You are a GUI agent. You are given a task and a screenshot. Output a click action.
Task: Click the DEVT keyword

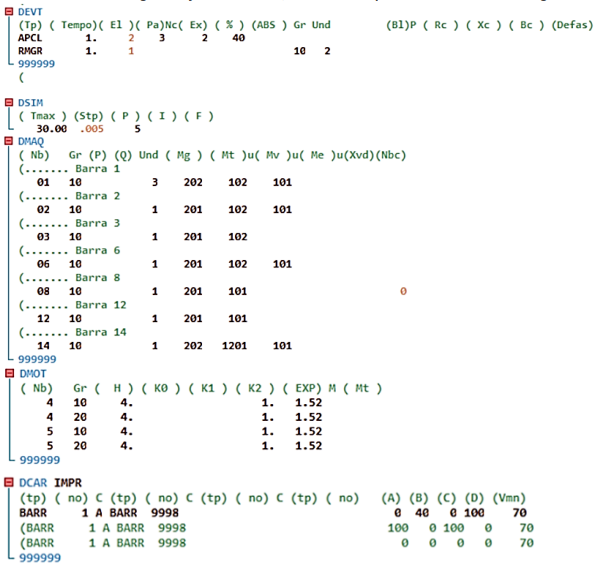click(30, 12)
